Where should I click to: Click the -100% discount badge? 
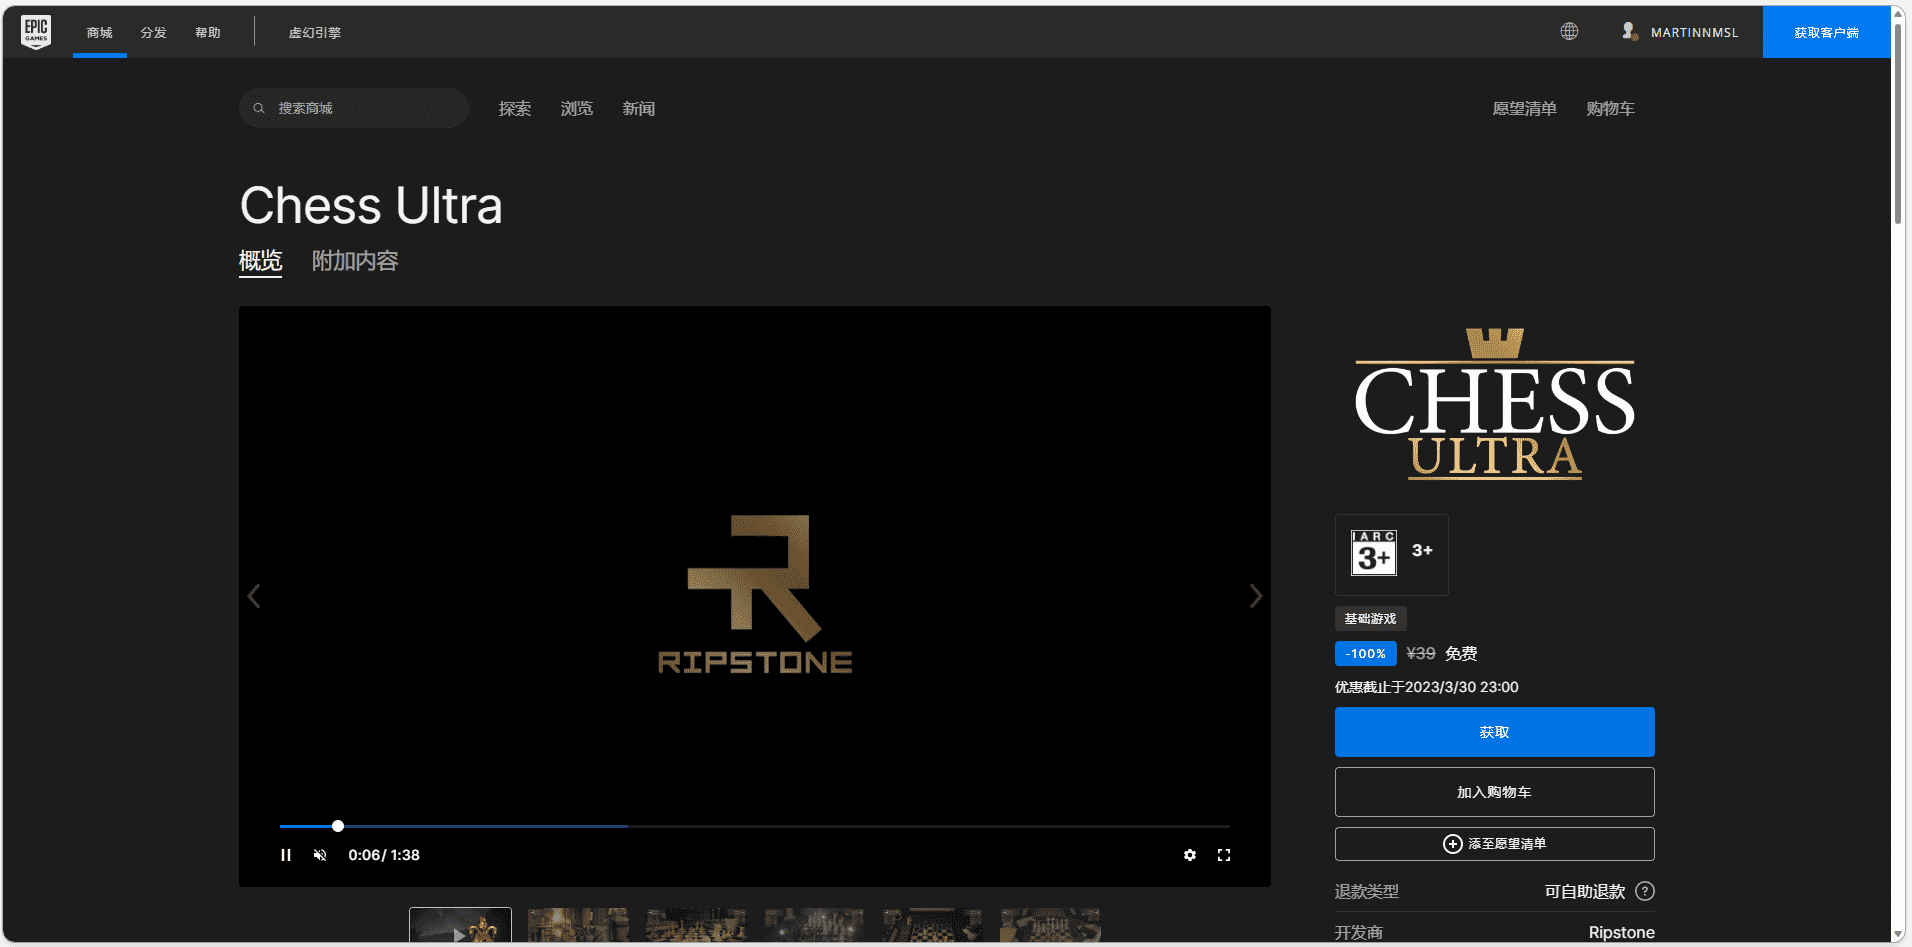click(1366, 654)
